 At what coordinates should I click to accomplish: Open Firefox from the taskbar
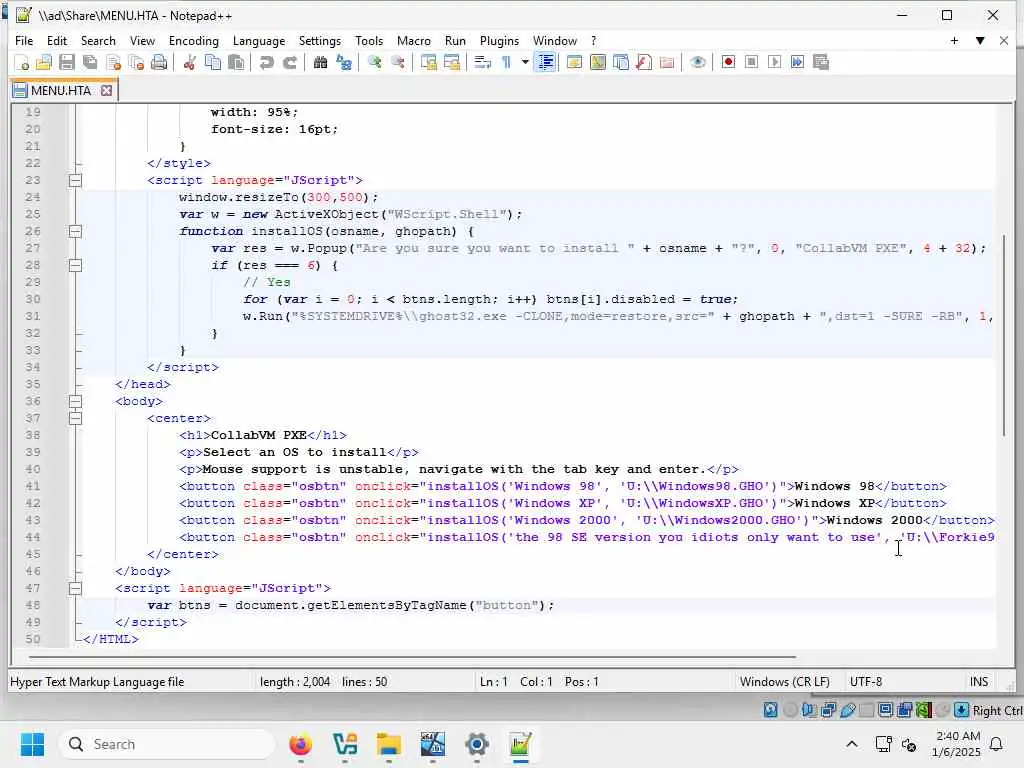[300, 744]
